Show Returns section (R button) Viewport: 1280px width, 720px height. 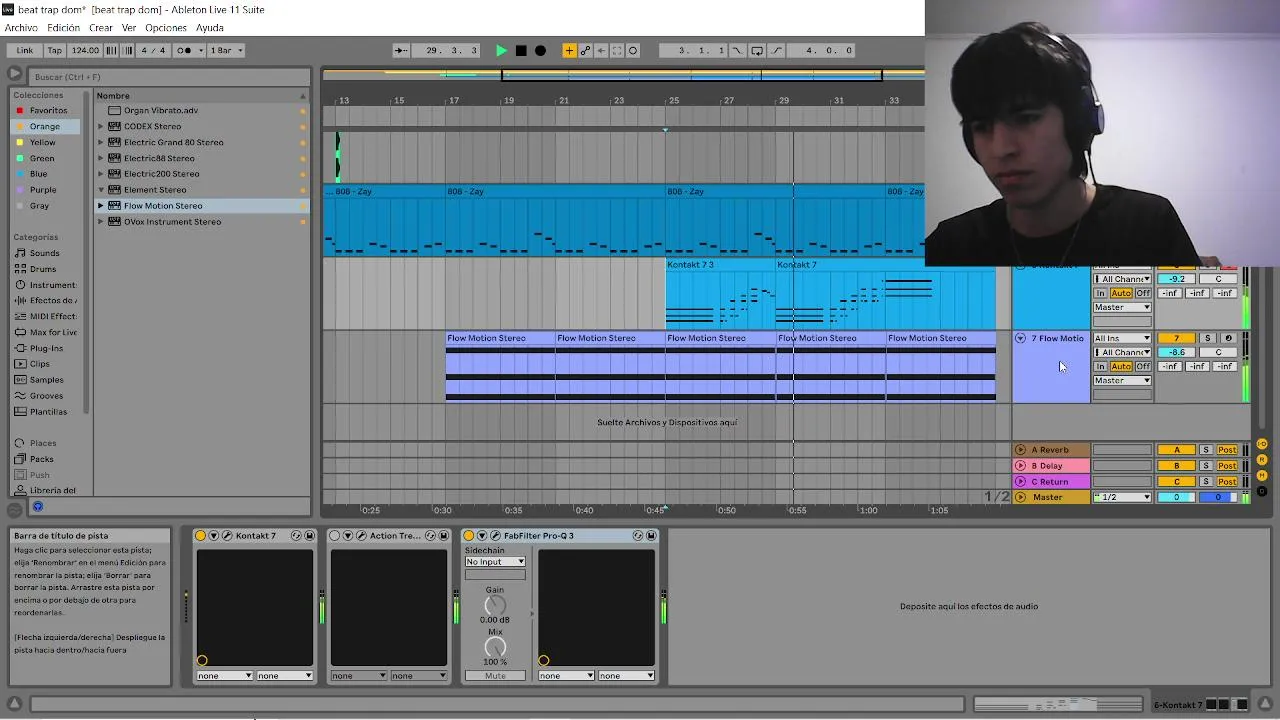tap(1262, 460)
